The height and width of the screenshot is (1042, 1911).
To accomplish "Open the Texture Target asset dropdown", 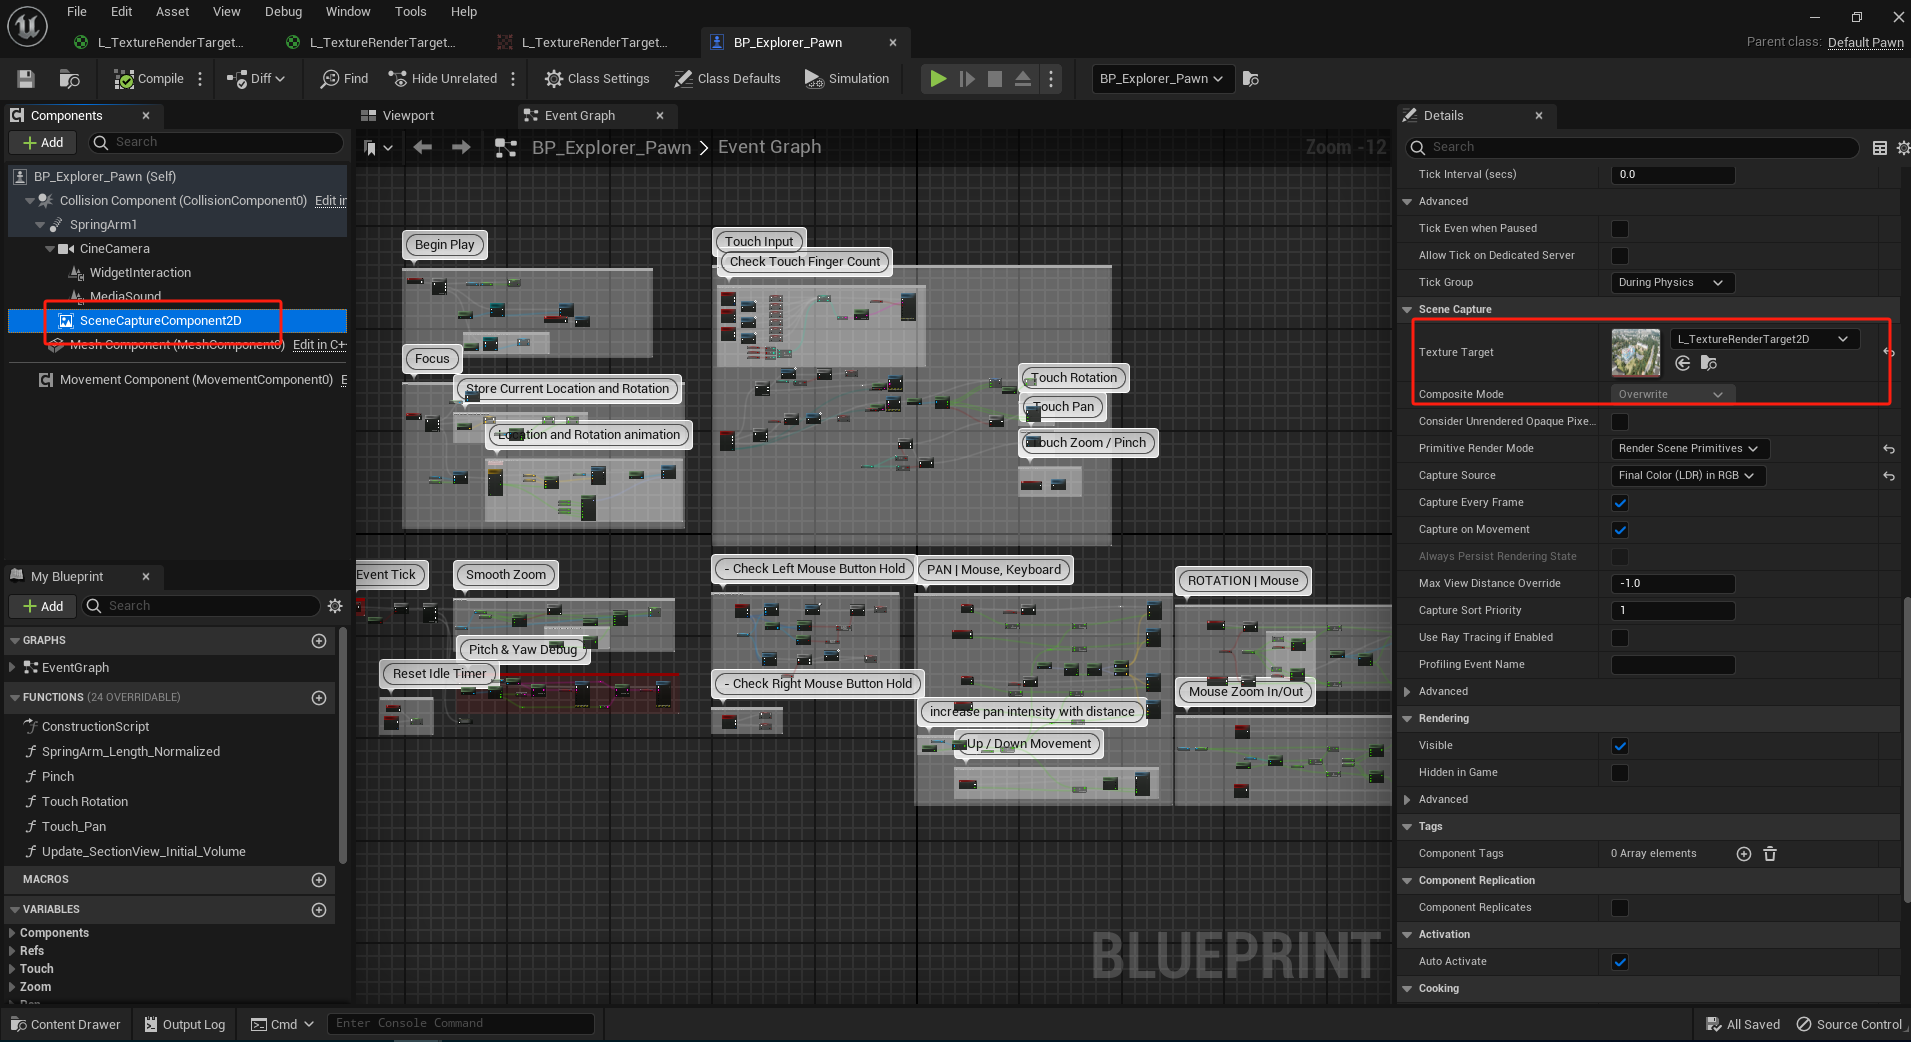I will pos(1764,339).
